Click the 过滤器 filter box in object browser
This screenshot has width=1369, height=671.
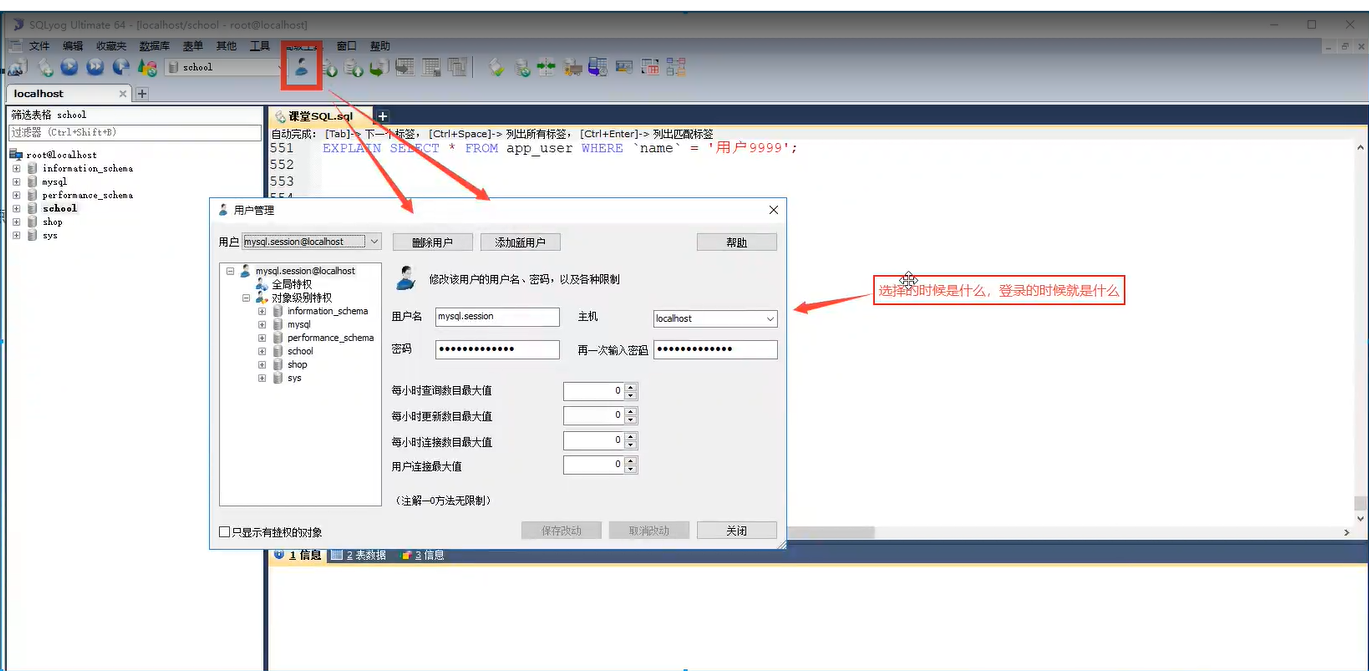pos(135,132)
